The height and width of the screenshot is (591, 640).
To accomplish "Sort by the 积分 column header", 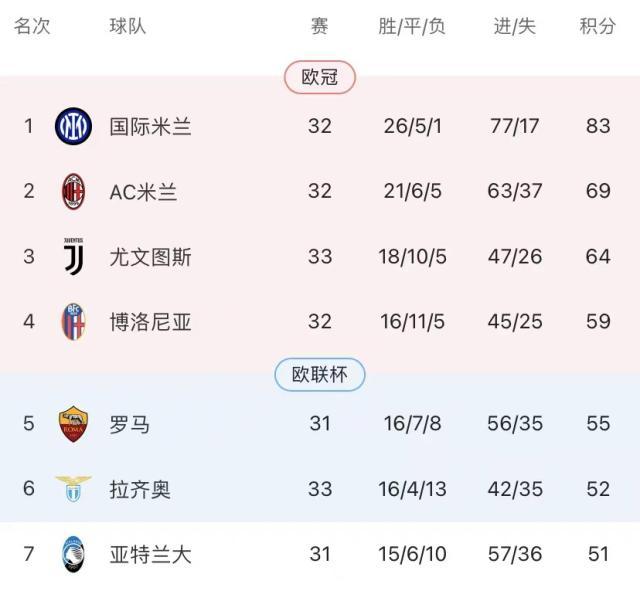I will (x=598, y=27).
